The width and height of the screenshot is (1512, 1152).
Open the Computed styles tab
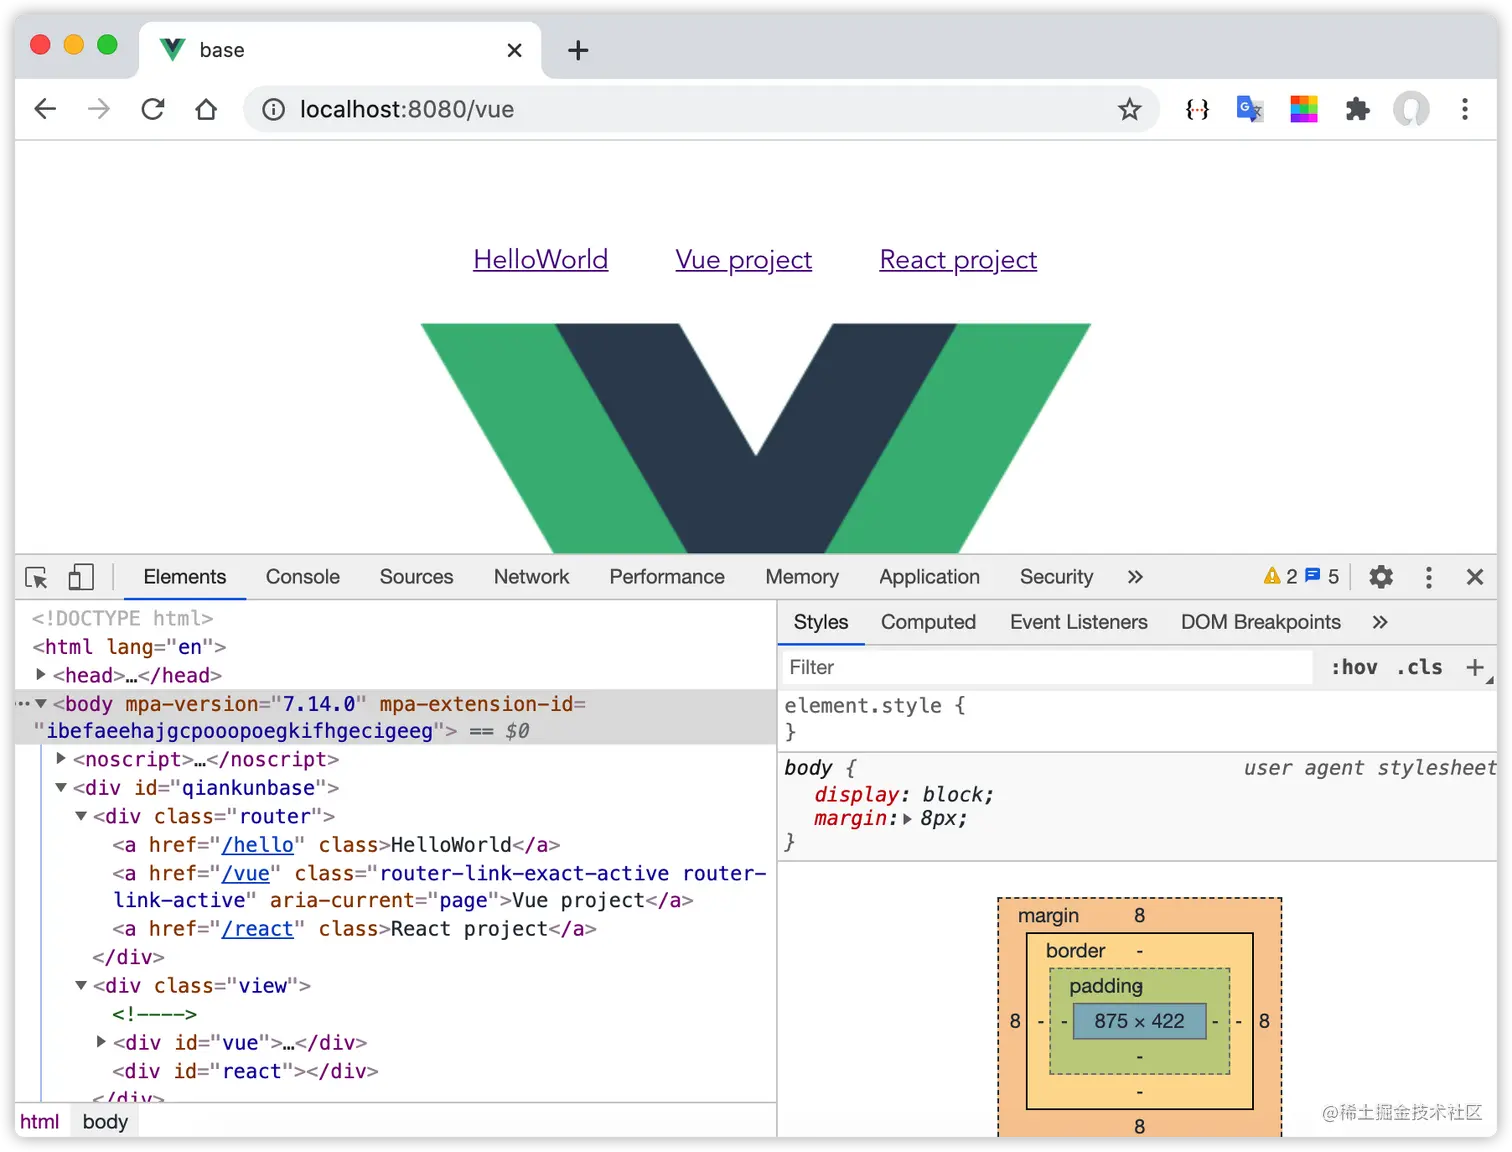[928, 622]
